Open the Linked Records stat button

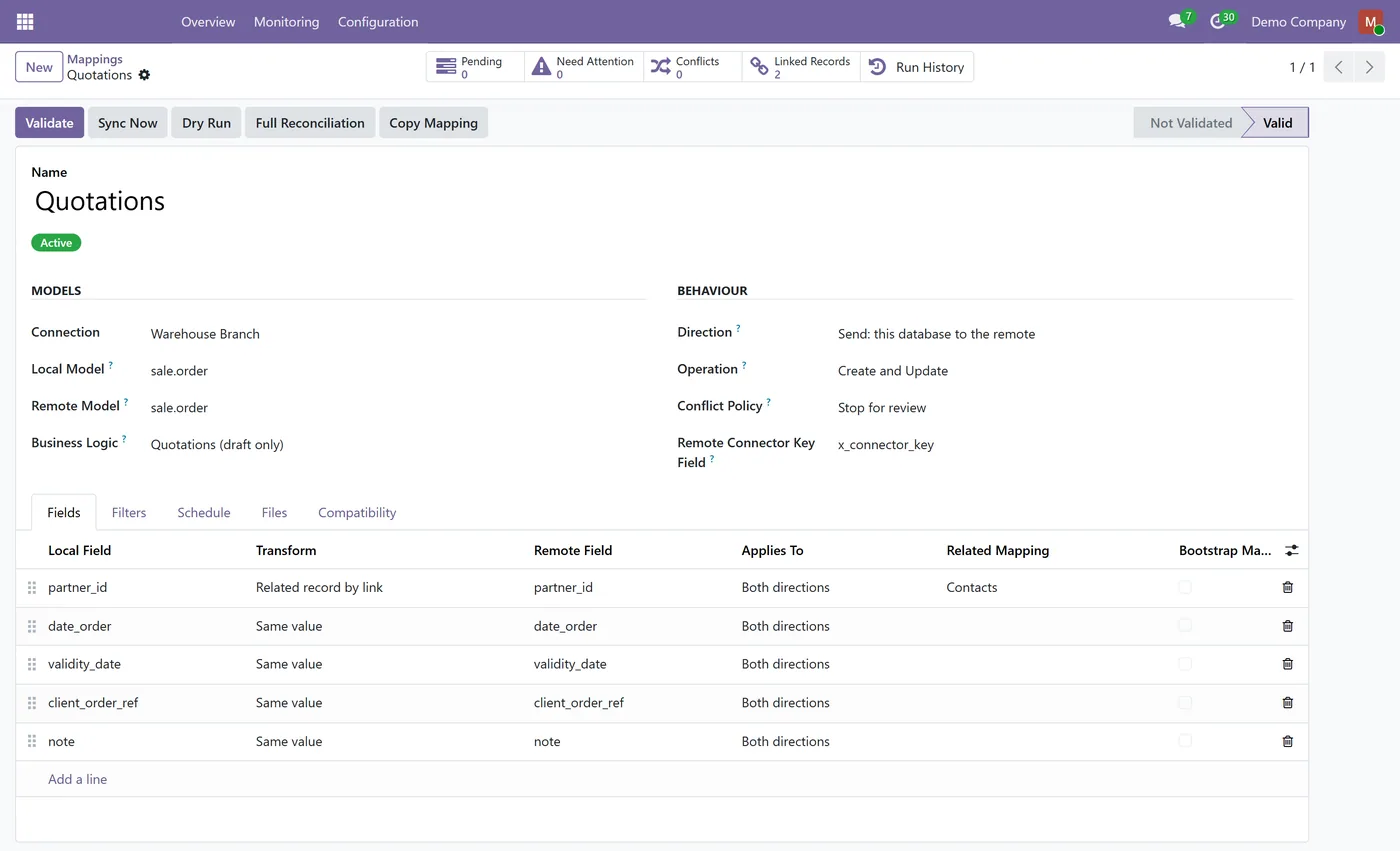point(801,67)
